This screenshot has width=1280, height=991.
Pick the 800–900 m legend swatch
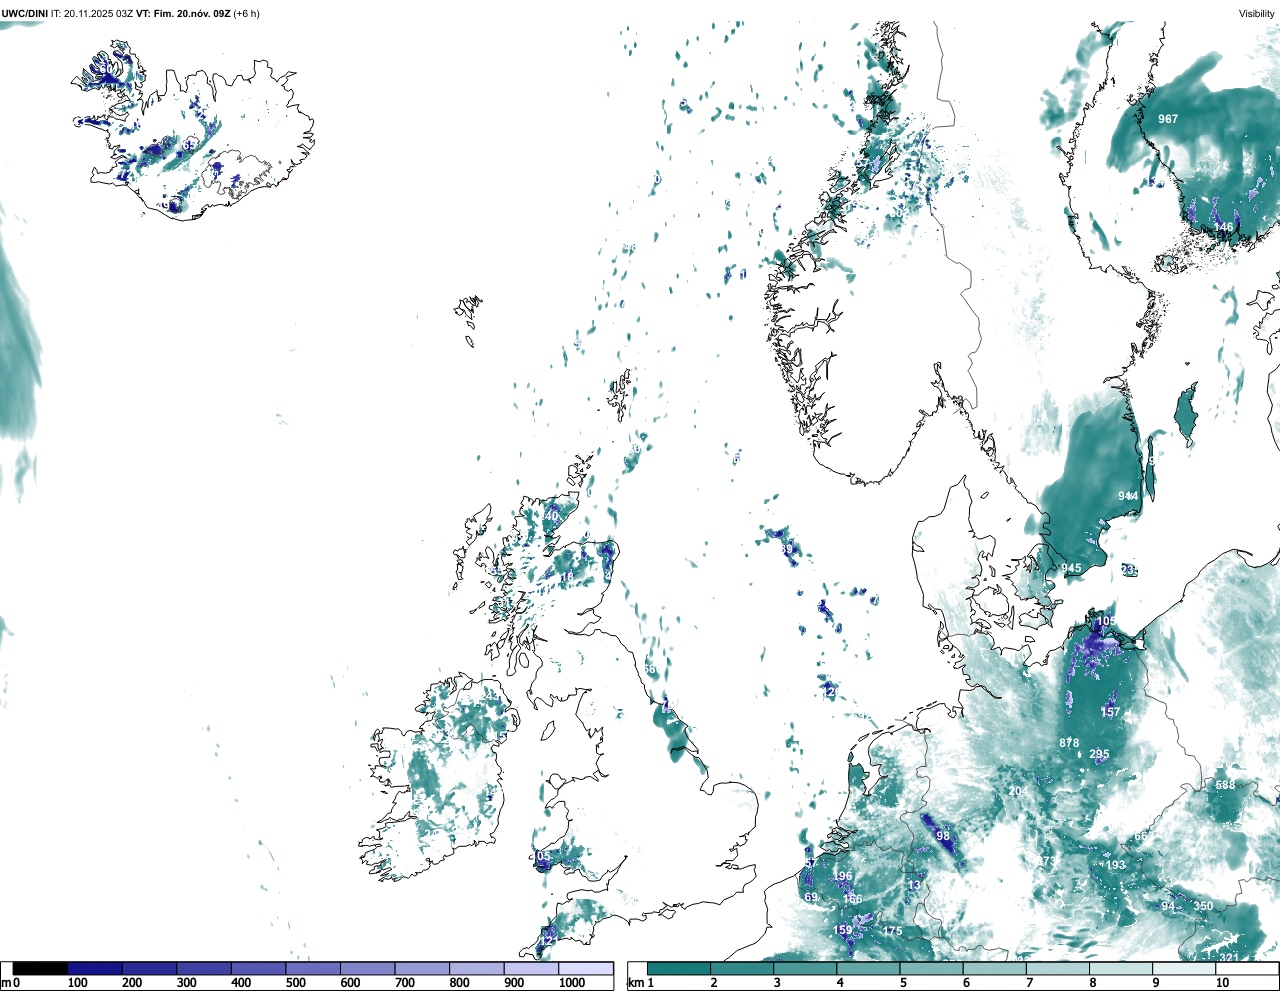(476, 969)
